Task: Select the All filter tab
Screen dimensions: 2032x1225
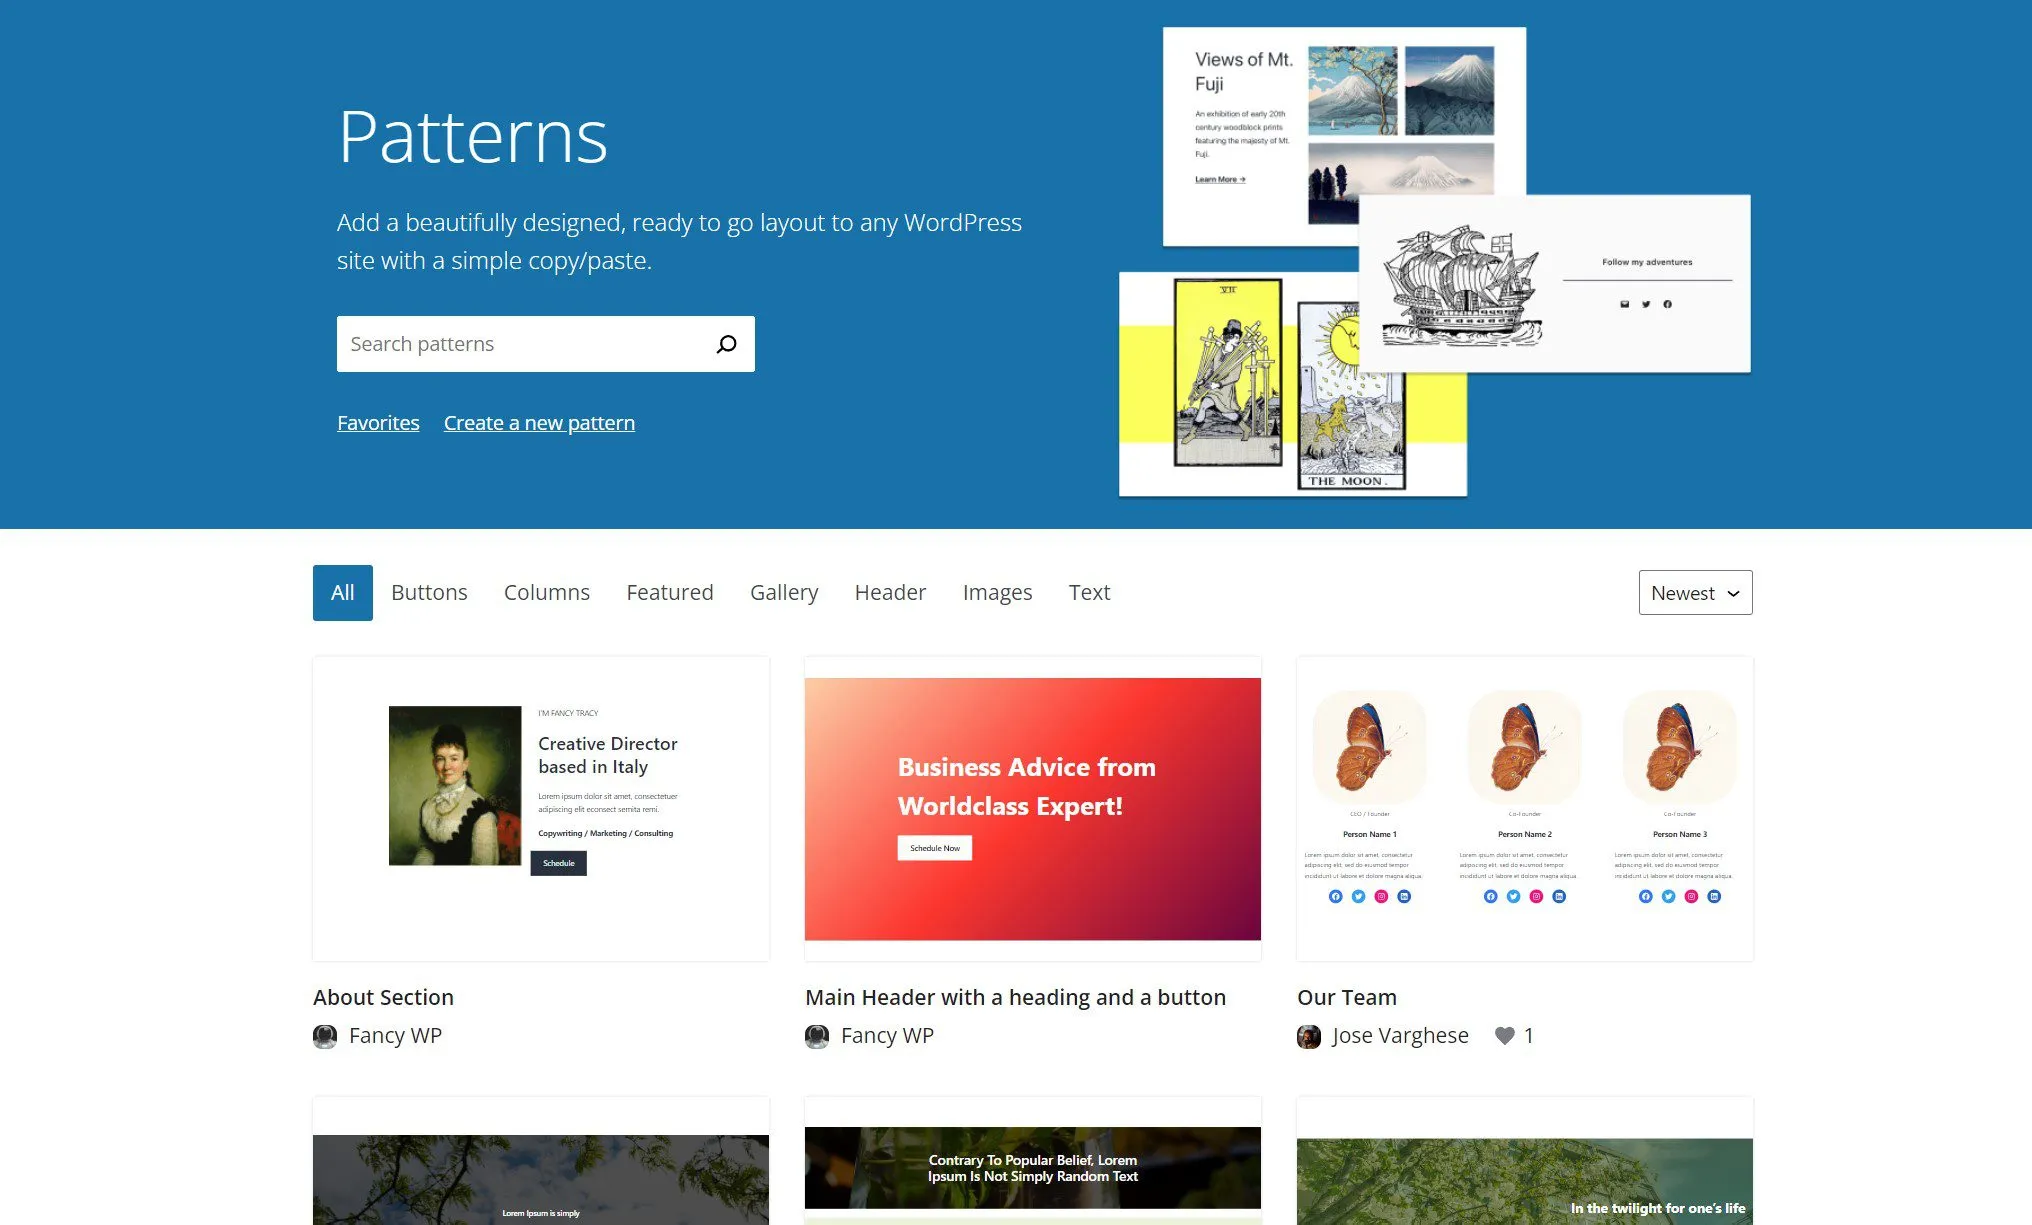Action: click(x=343, y=592)
